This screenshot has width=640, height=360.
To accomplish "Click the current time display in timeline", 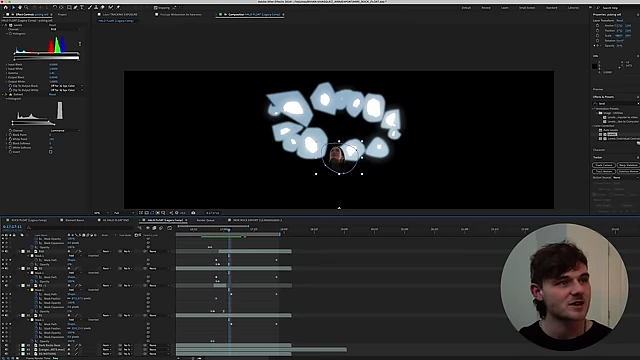I will [x=12, y=227].
